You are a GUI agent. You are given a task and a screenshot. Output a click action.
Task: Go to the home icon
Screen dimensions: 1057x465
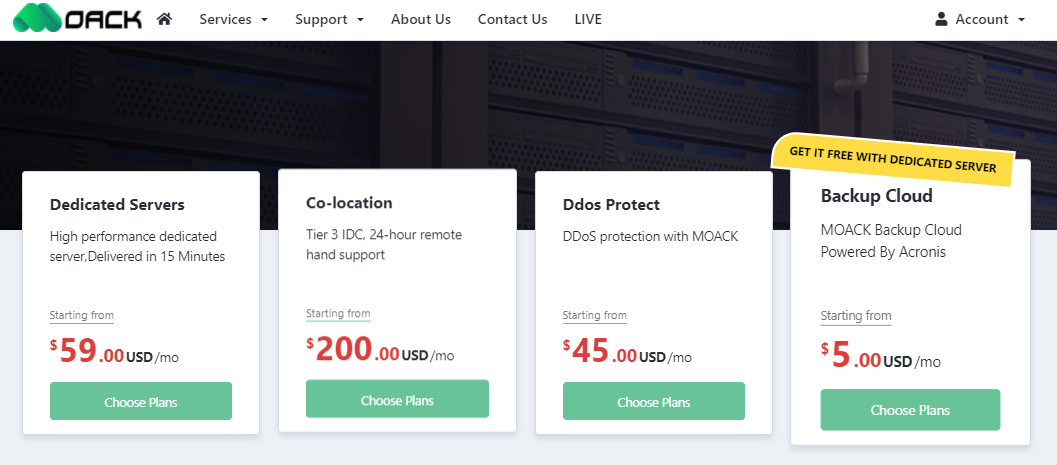[164, 19]
